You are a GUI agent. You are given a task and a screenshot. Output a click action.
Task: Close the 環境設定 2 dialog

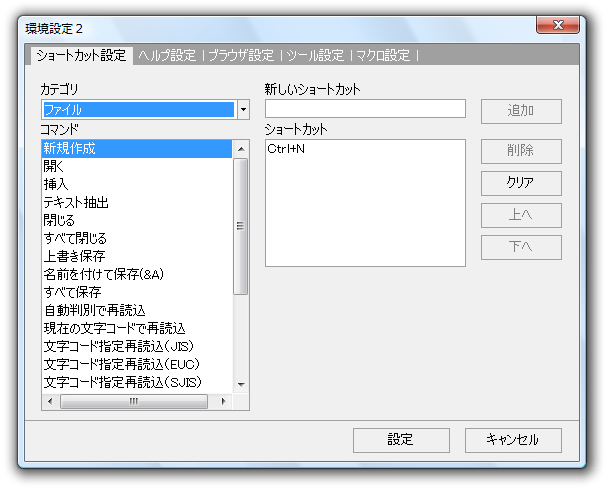click(558, 25)
